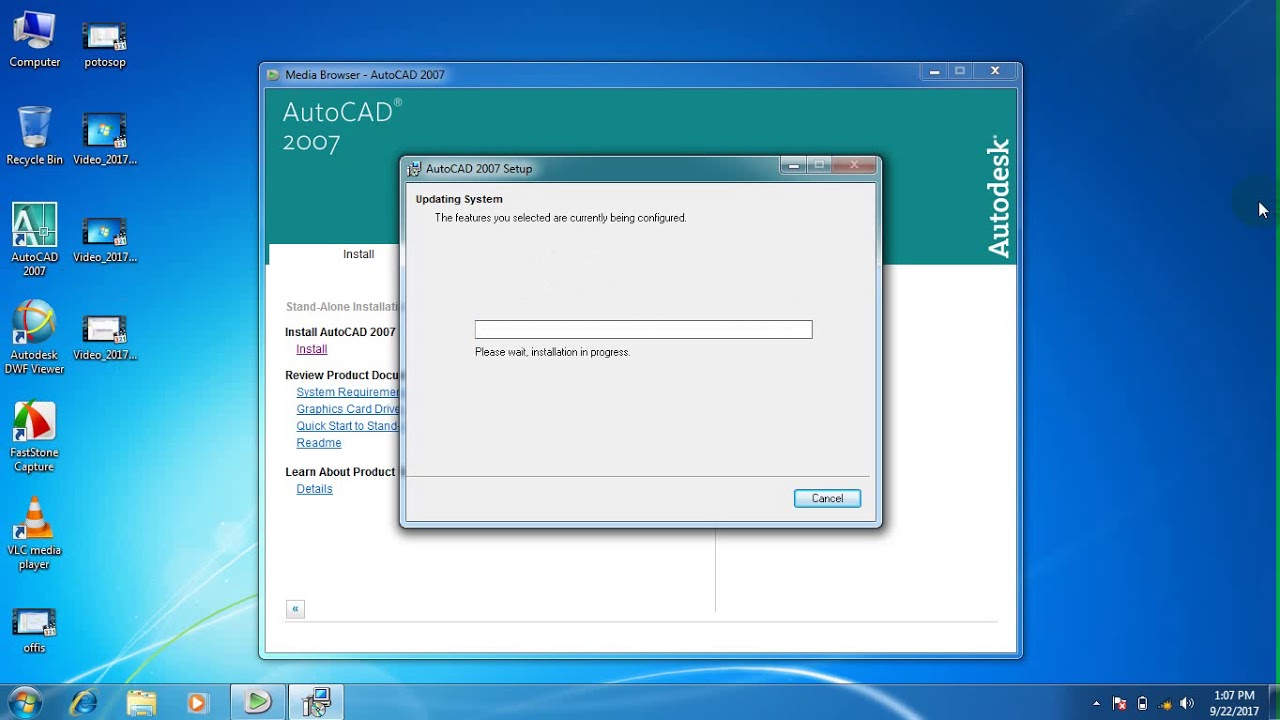Open Windows Explorer folder on taskbar

coord(141,703)
